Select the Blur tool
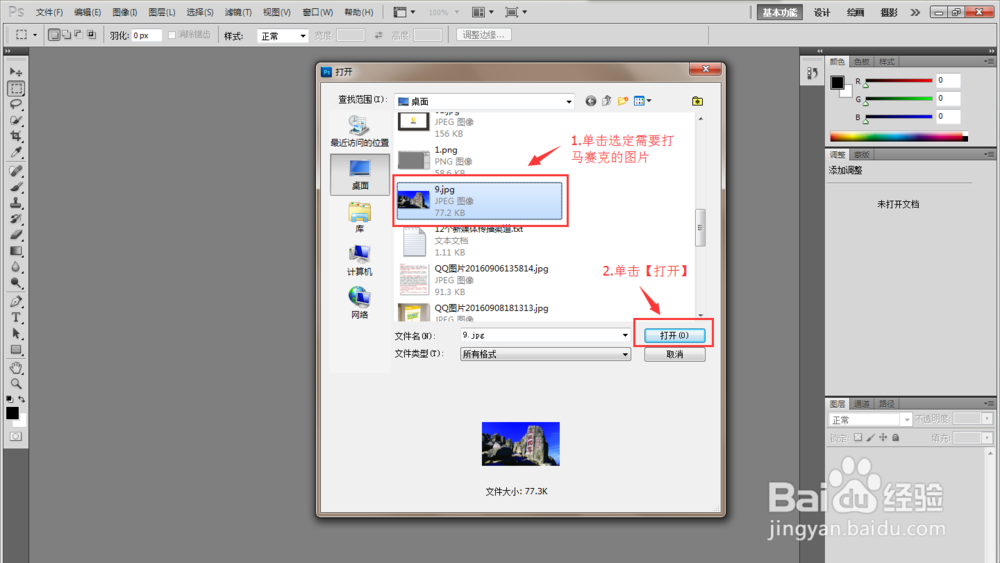Image resolution: width=1000 pixels, height=563 pixels. tap(16, 267)
